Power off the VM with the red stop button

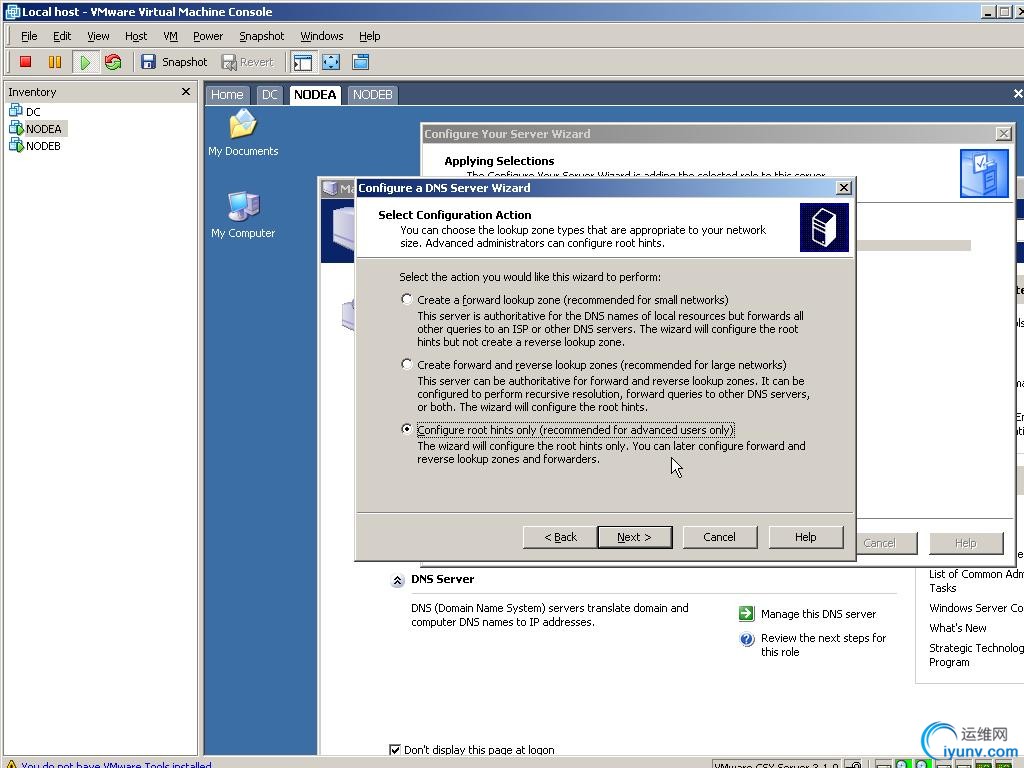click(25, 62)
